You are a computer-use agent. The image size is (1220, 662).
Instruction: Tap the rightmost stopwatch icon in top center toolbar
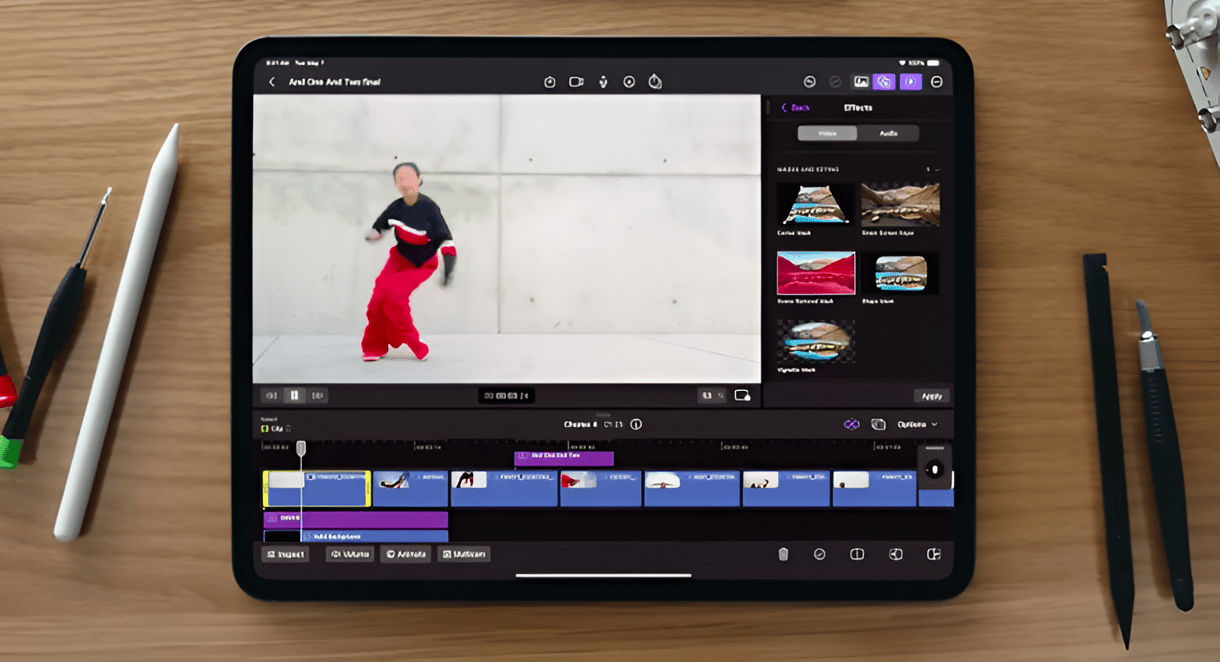[x=655, y=82]
